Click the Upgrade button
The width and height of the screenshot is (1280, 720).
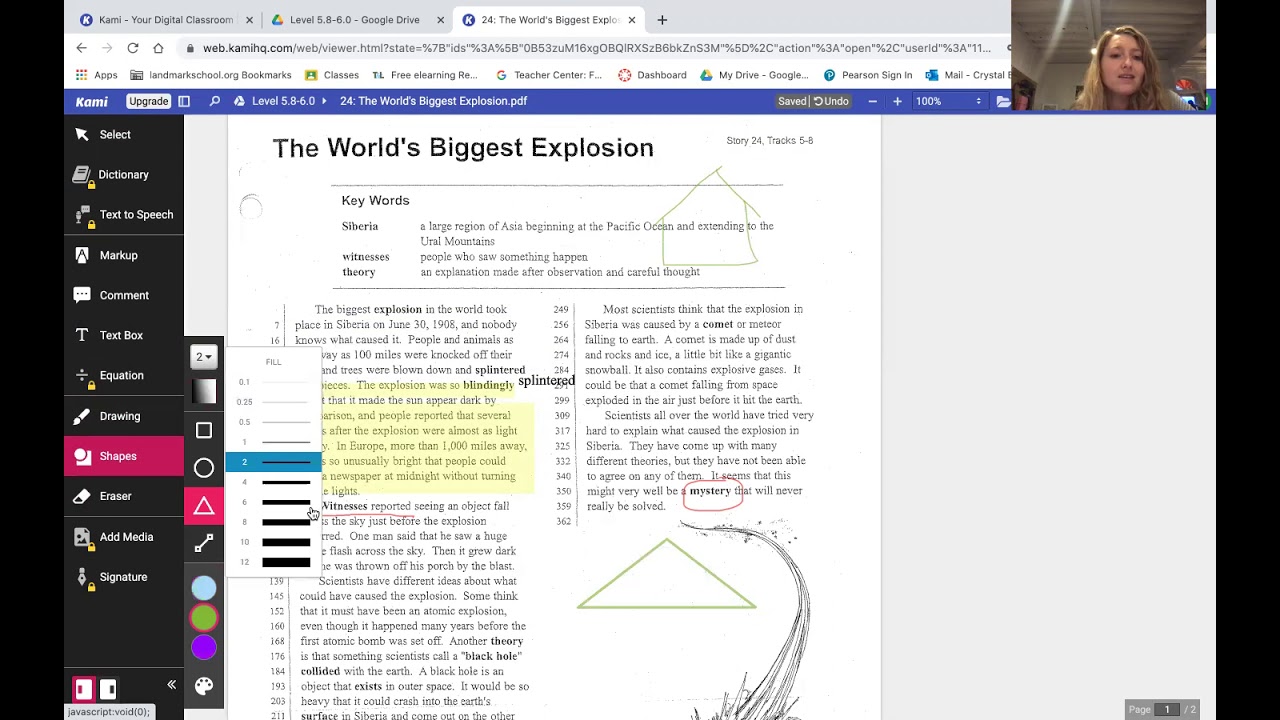coord(148,101)
